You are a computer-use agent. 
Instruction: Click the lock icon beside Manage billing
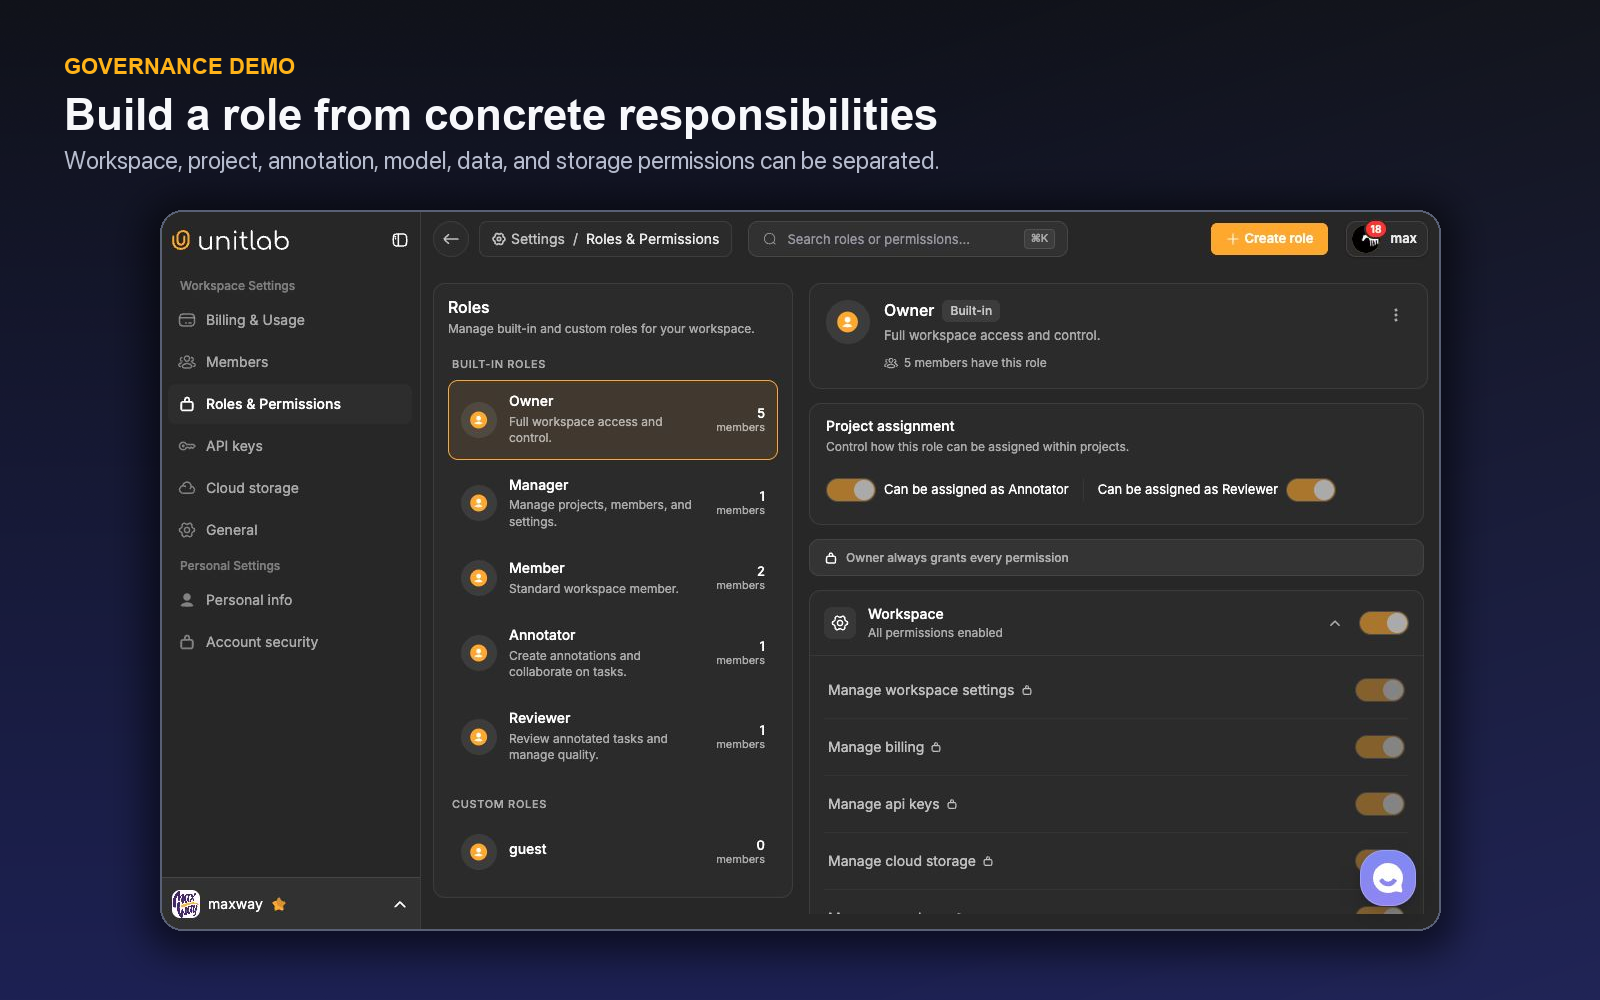[x=936, y=747]
